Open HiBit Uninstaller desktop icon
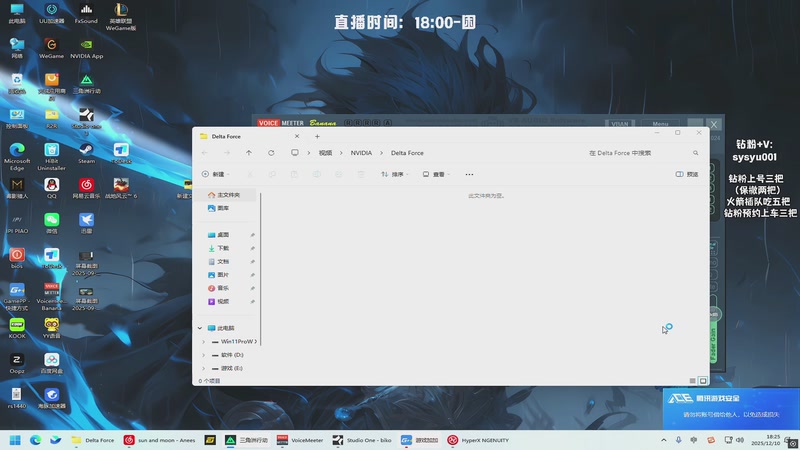This screenshot has width=800, height=450. (52, 157)
